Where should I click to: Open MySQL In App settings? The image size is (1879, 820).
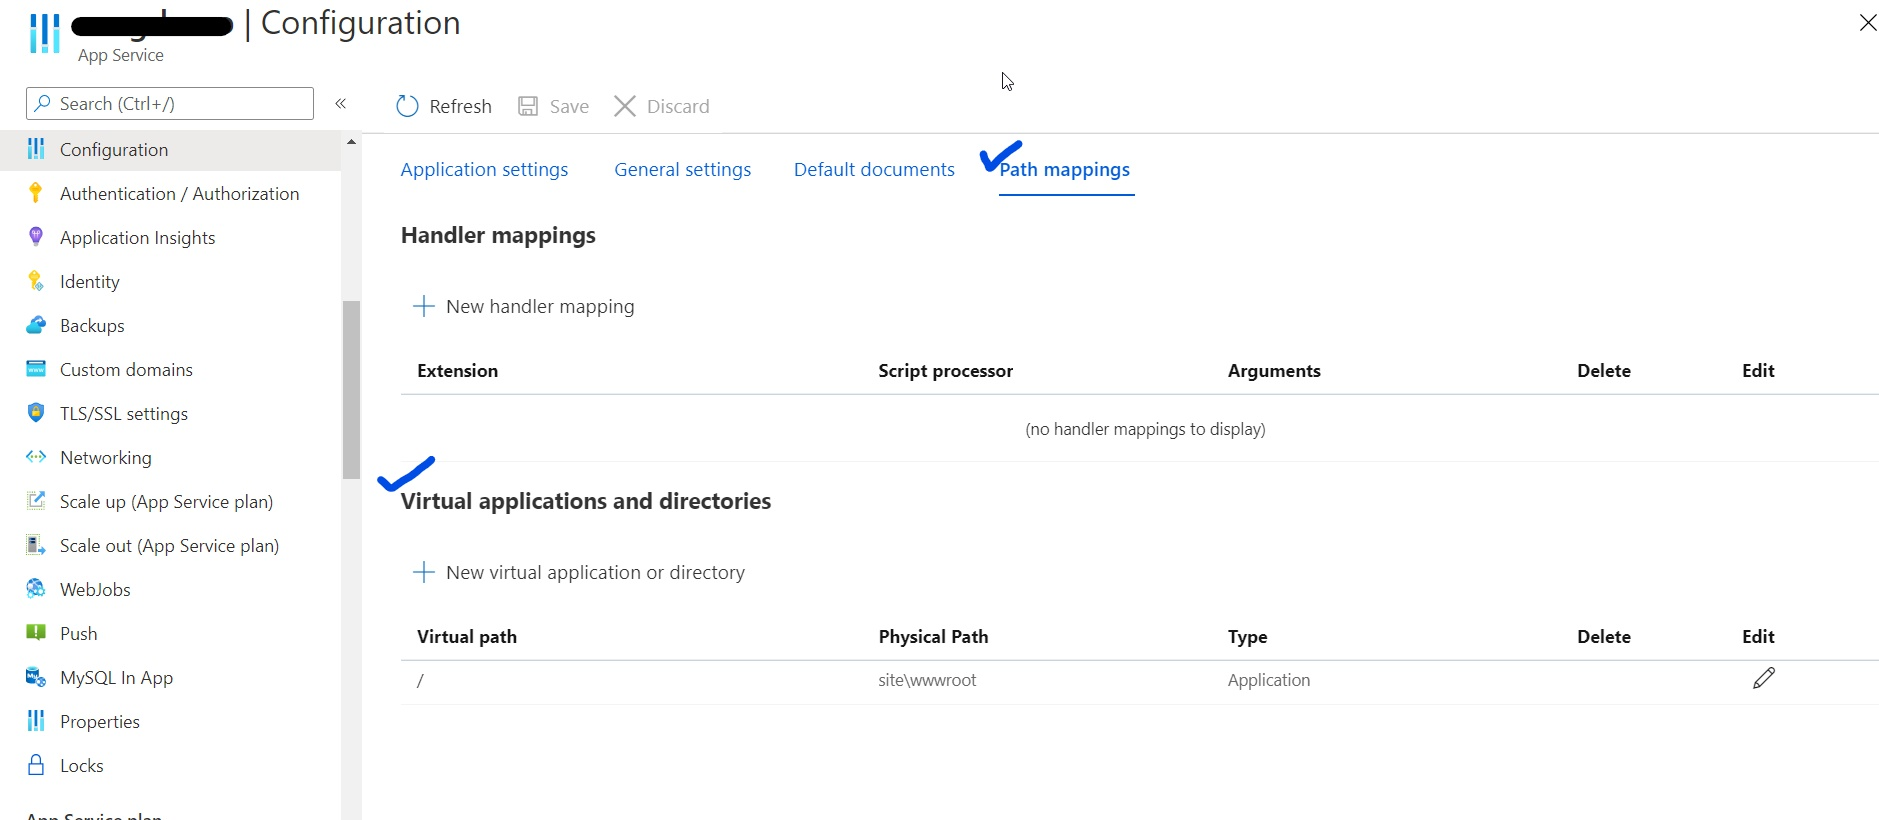coord(116,677)
